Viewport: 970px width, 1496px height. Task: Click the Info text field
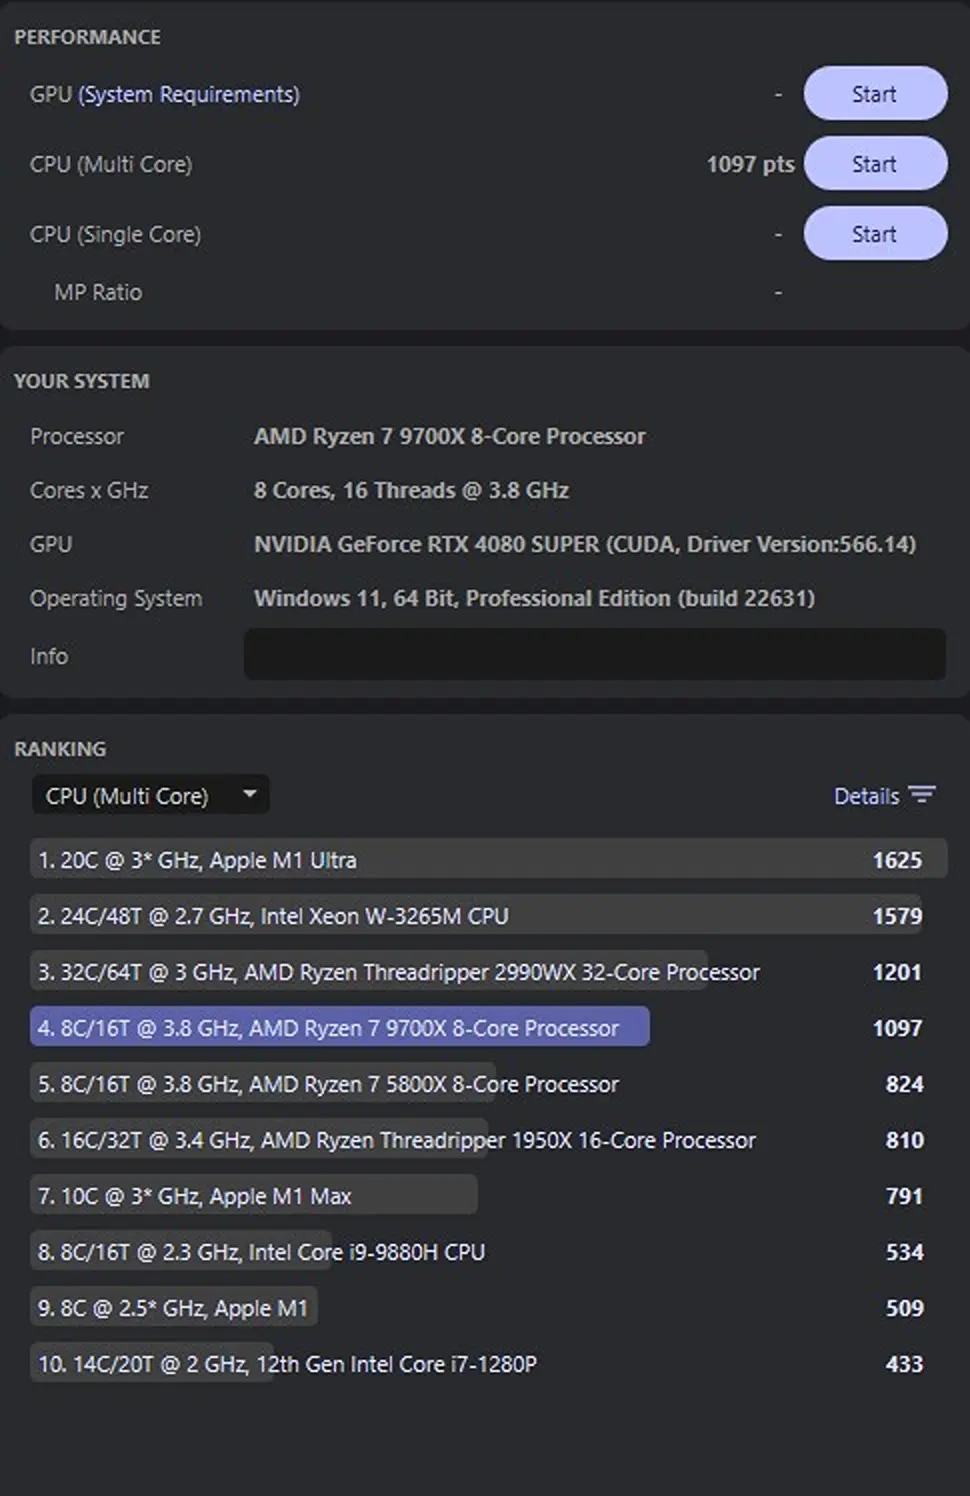(595, 655)
